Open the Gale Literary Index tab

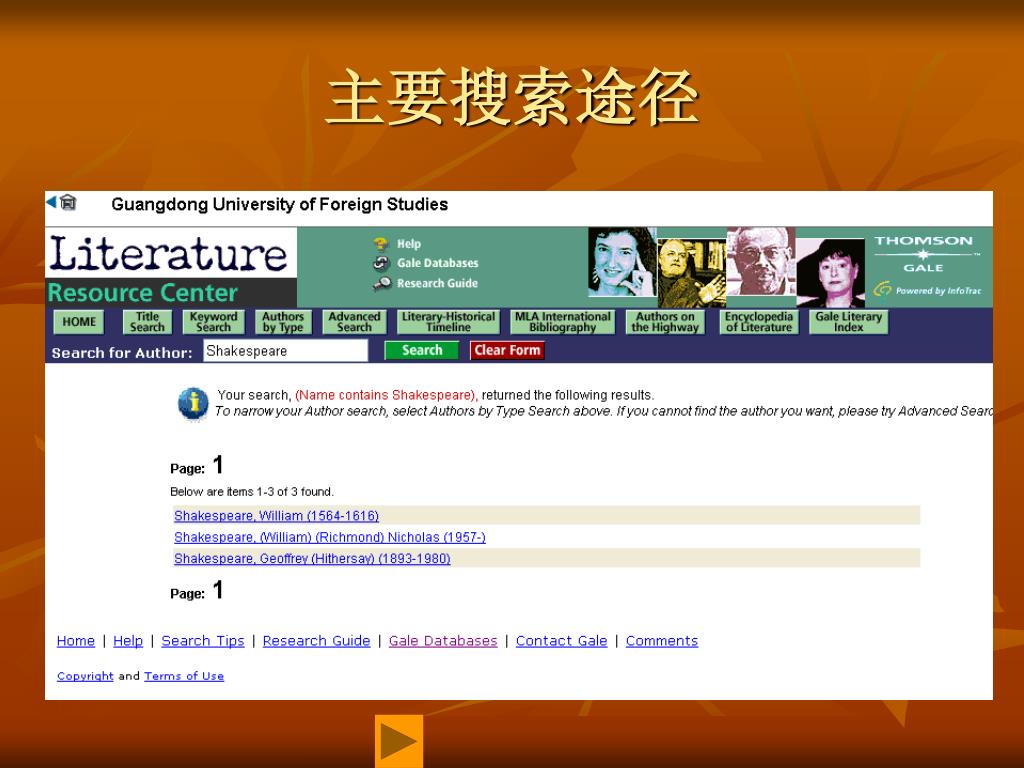(x=848, y=322)
